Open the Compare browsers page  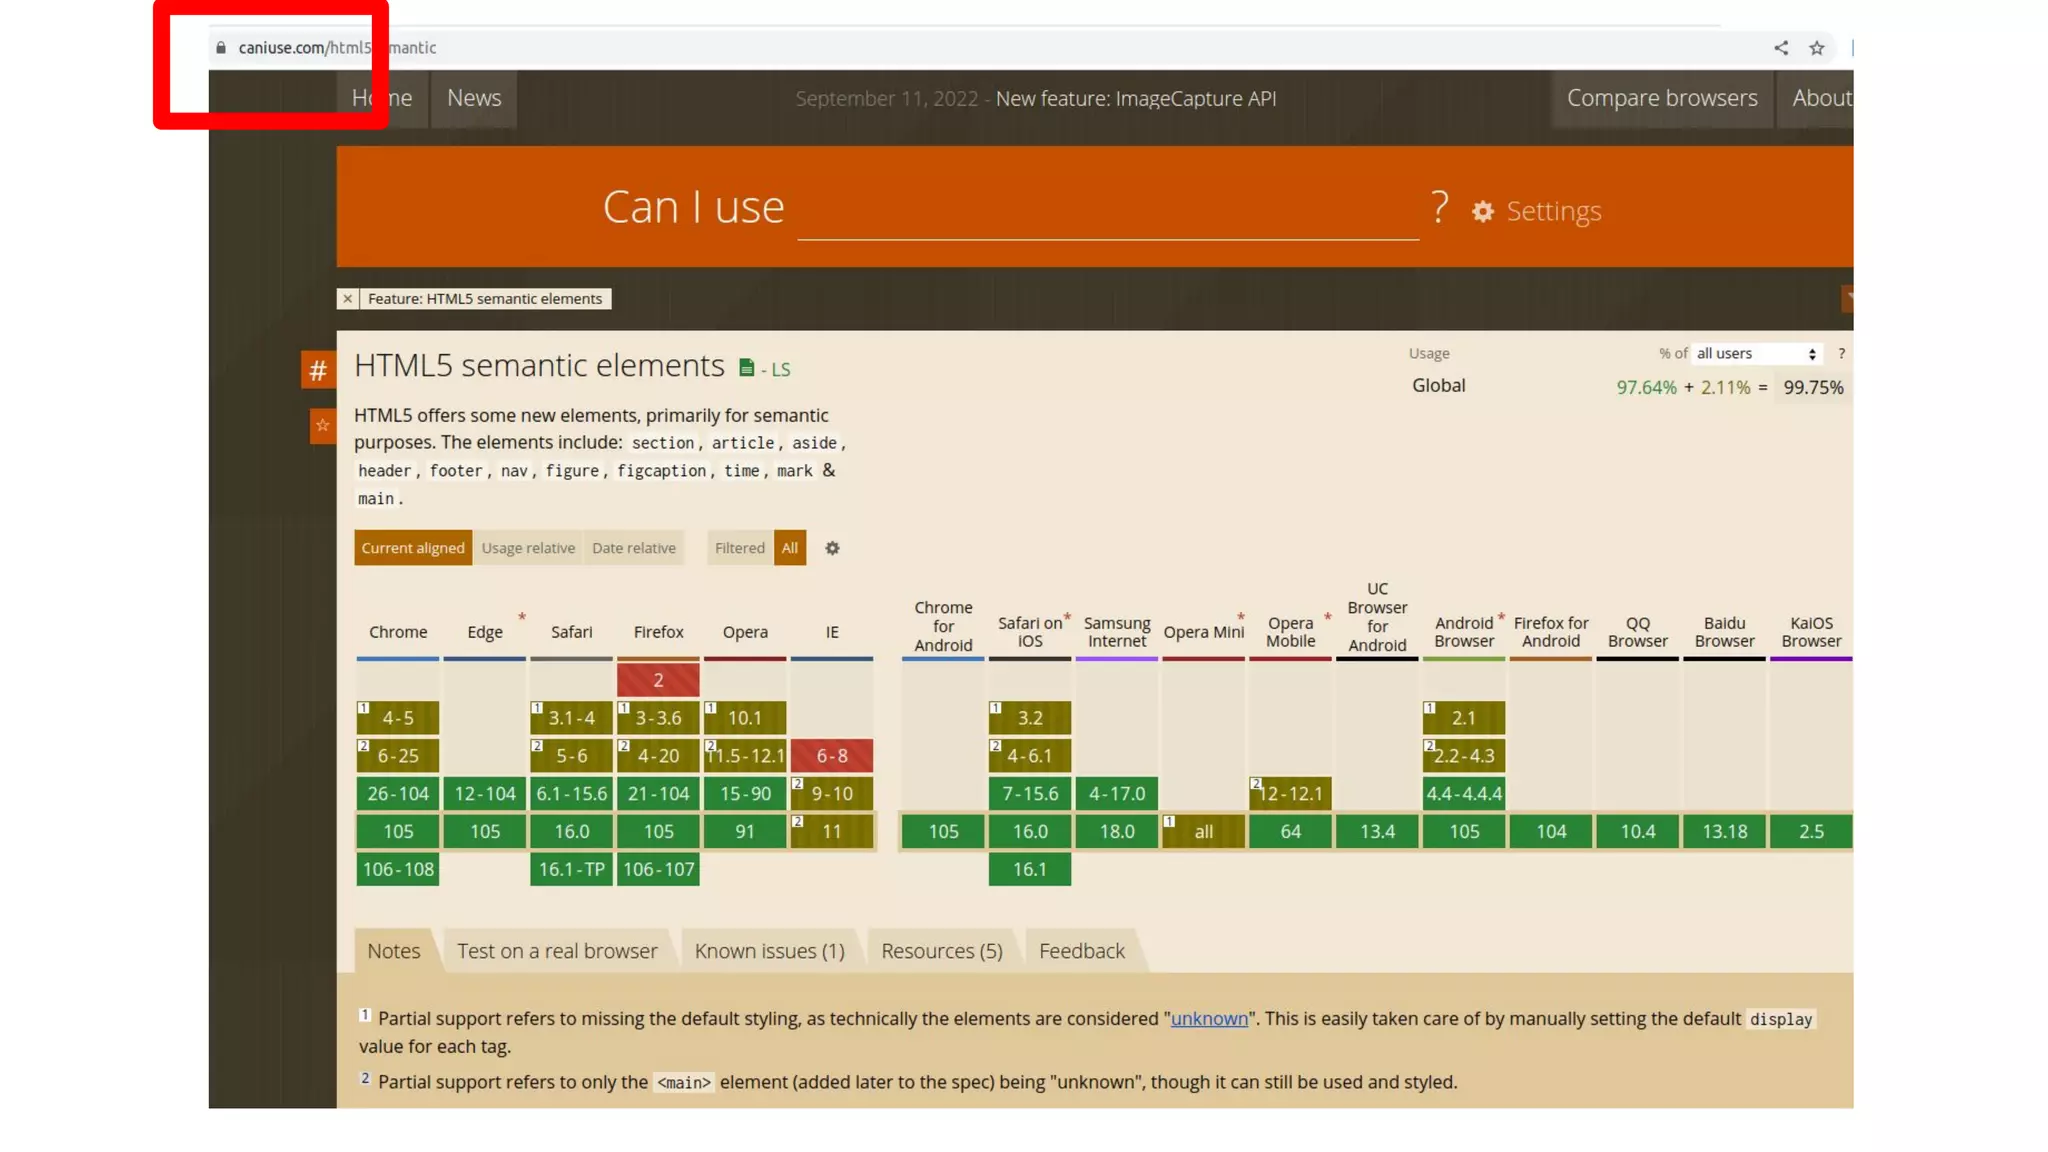coord(1661,98)
